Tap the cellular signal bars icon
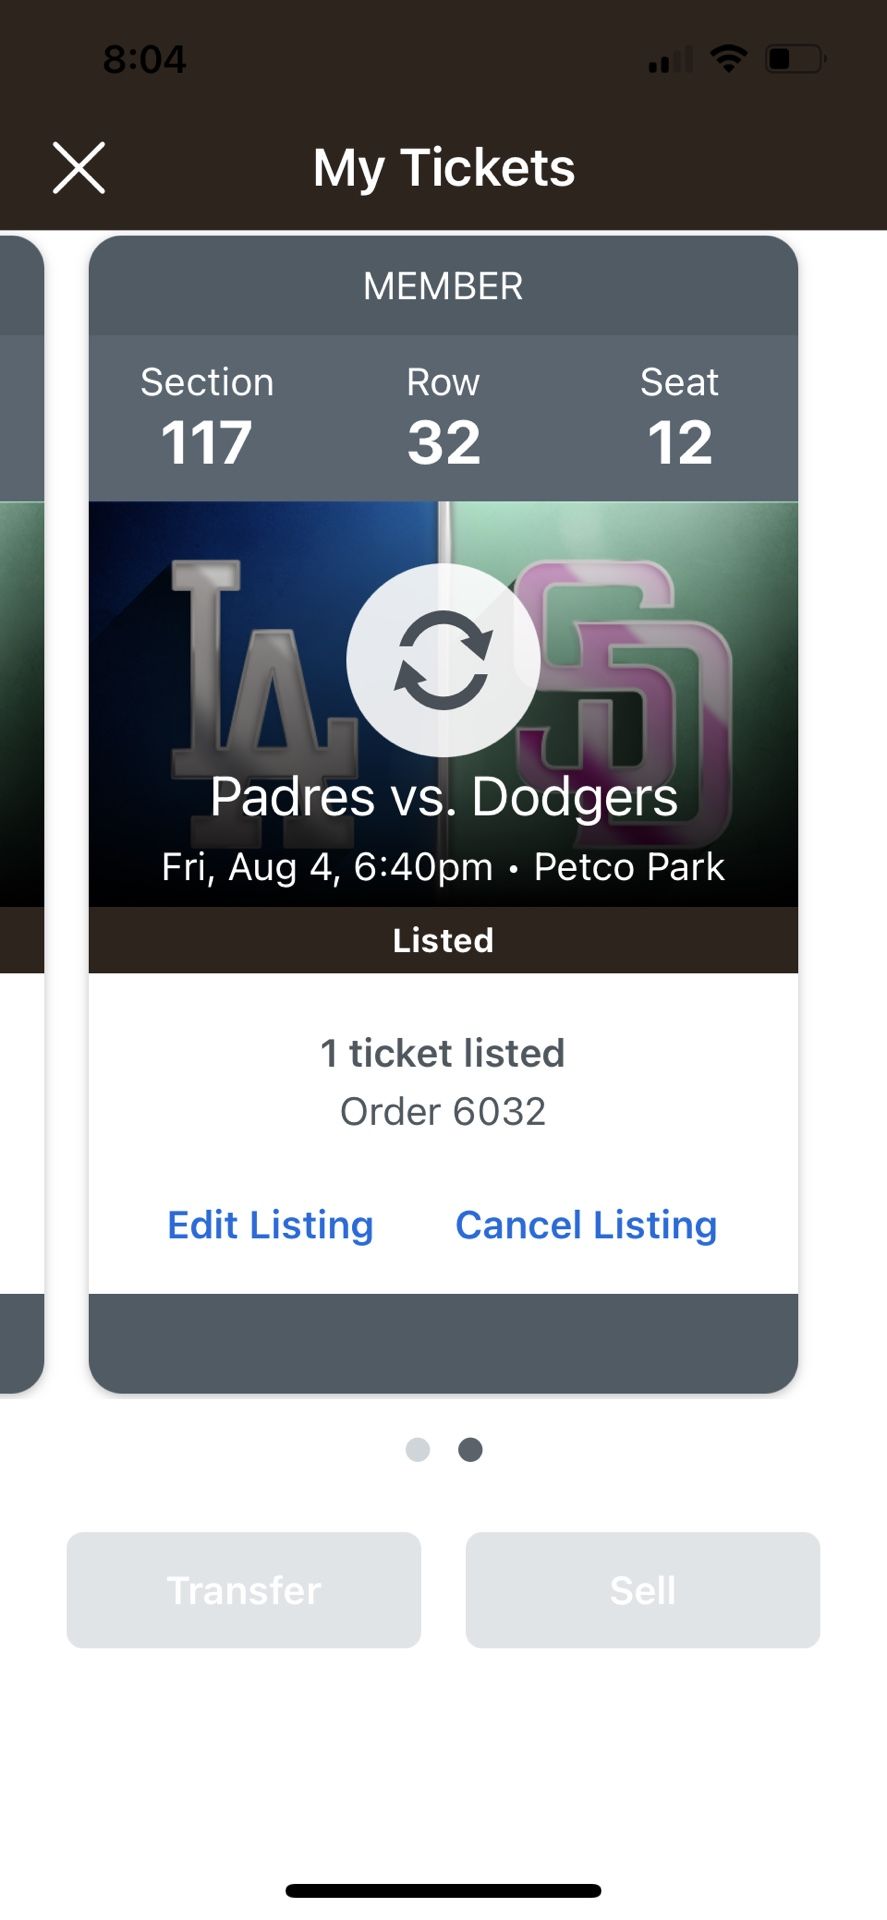Viewport: 887px width, 1920px height. click(x=670, y=61)
